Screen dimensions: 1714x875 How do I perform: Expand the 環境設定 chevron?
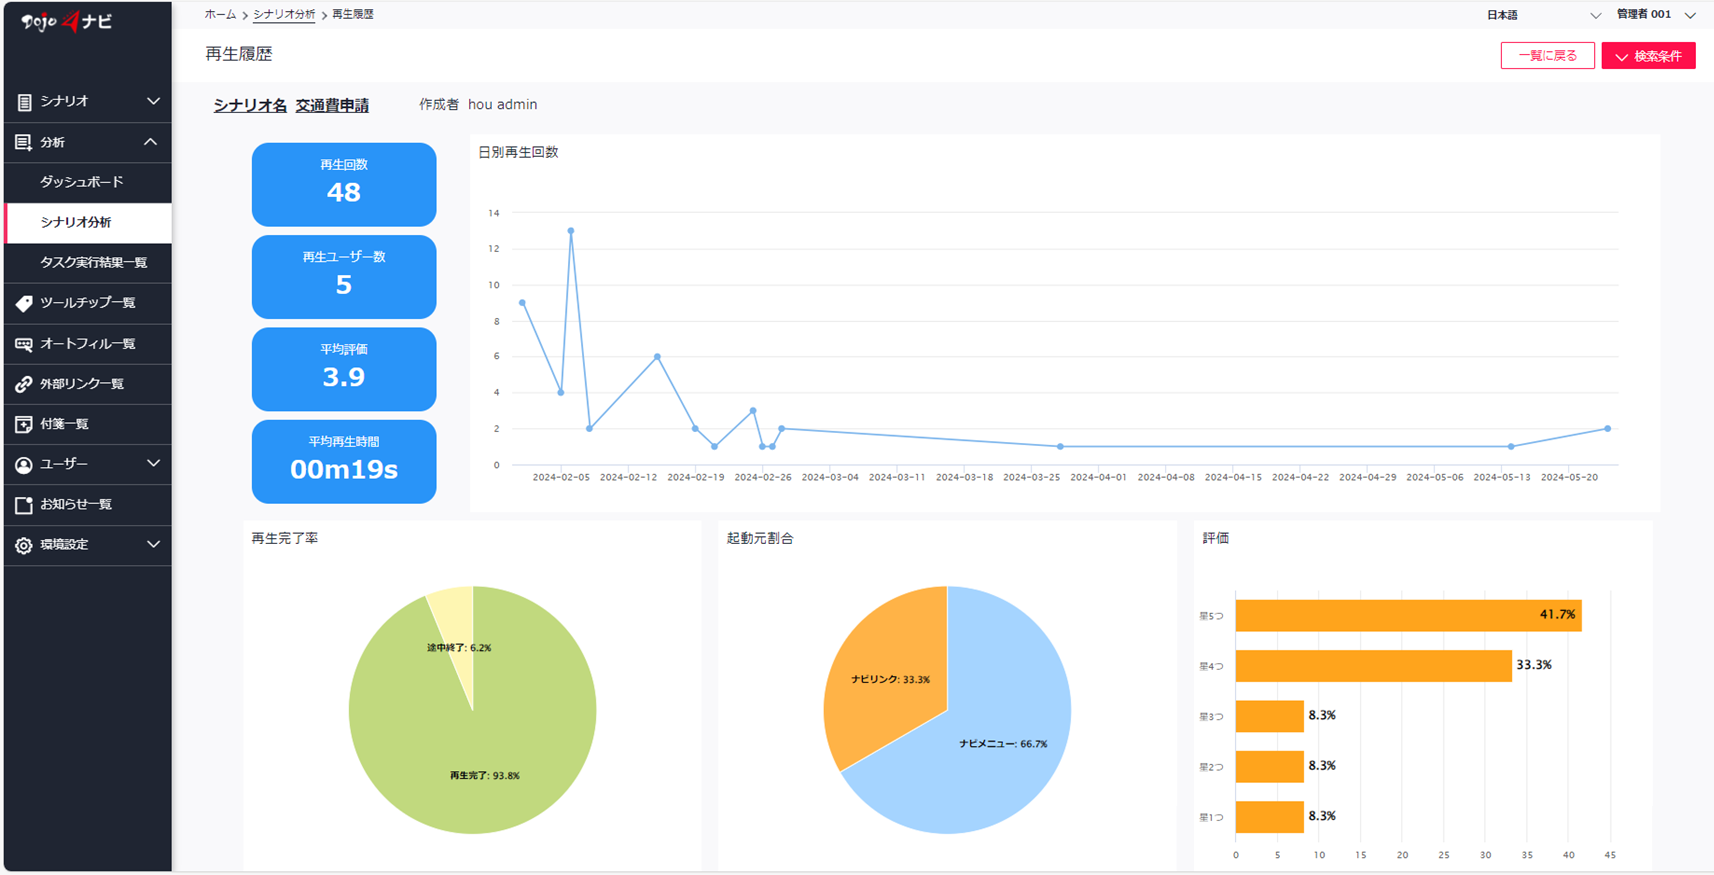153,544
